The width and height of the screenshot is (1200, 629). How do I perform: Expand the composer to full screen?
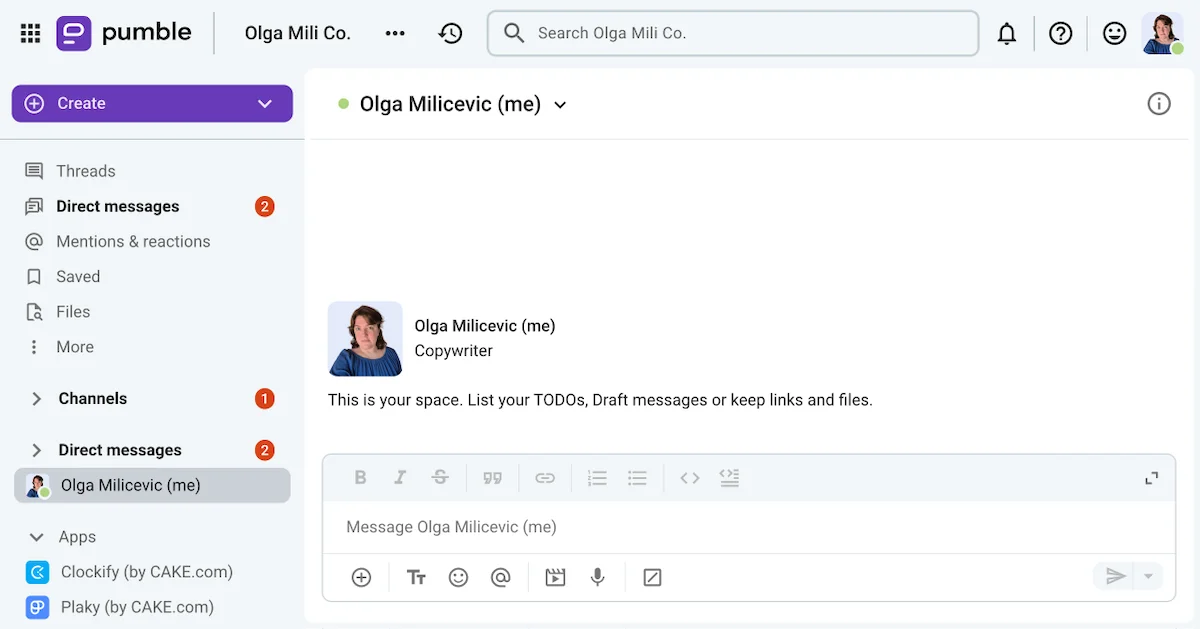[1151, 478]
